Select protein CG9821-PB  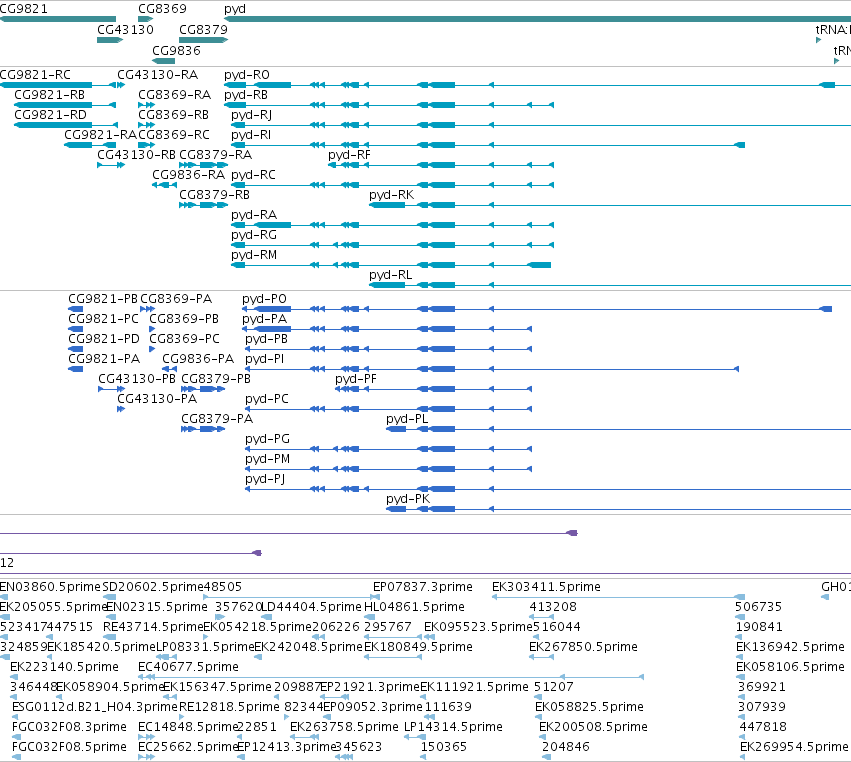[x=103, y=299]
